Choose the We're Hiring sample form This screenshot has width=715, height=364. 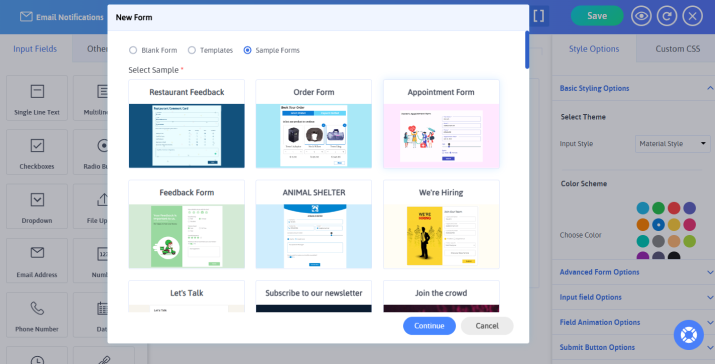441,224
